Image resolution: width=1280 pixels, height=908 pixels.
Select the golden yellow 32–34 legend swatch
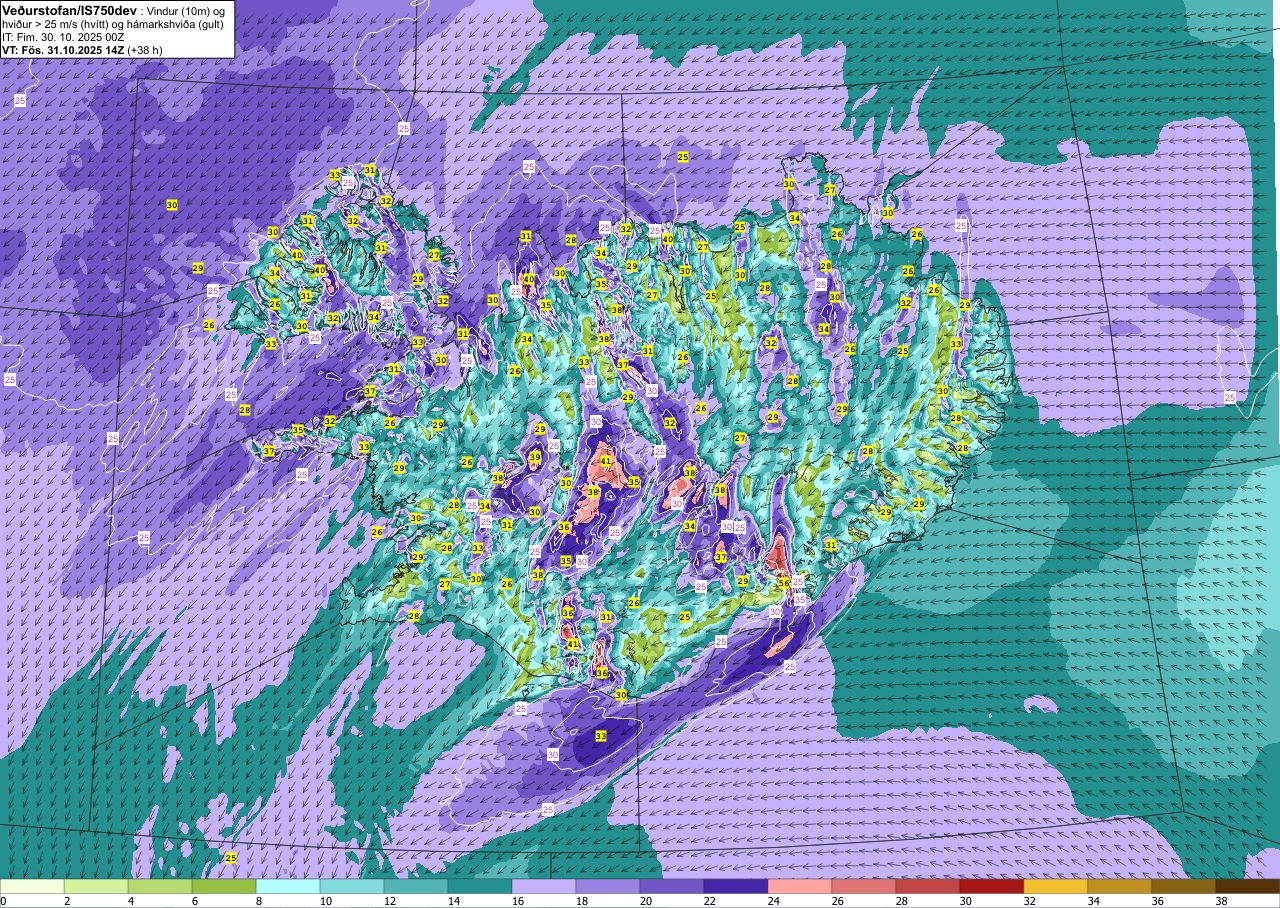(1056, 886)
